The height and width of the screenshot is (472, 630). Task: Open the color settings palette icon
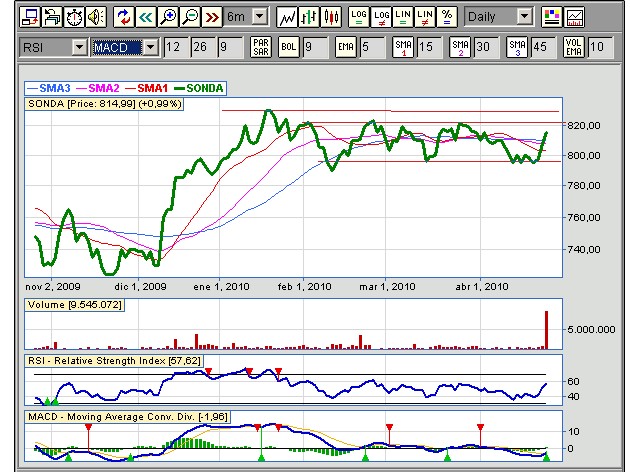click(x=552, y=17)
